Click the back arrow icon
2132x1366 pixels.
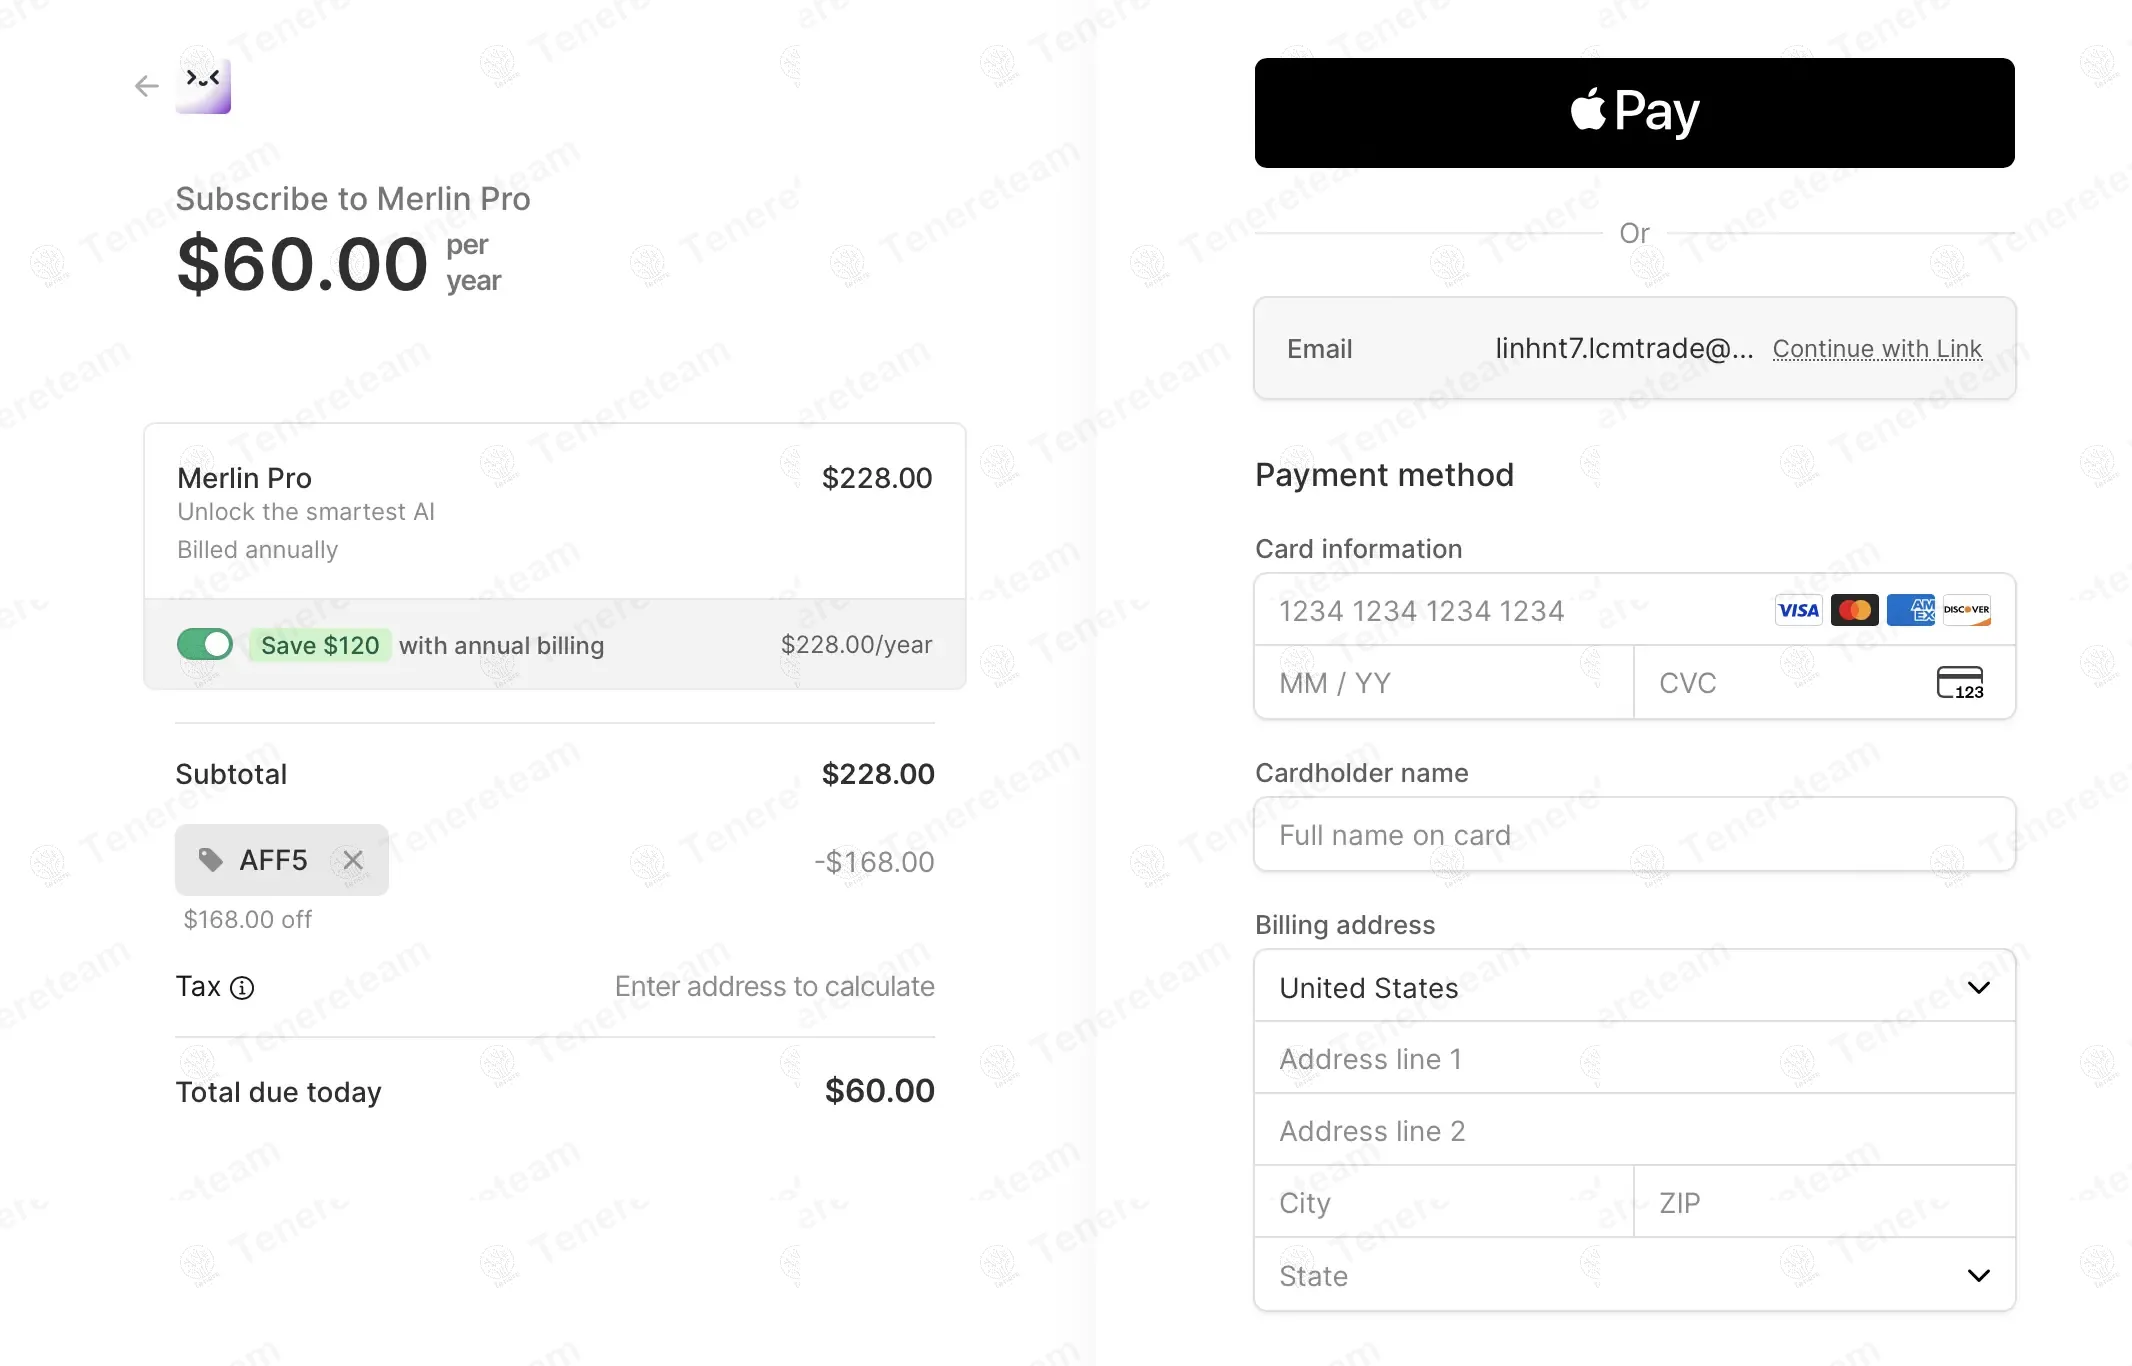pyautogui.click(x=146, y=86)
